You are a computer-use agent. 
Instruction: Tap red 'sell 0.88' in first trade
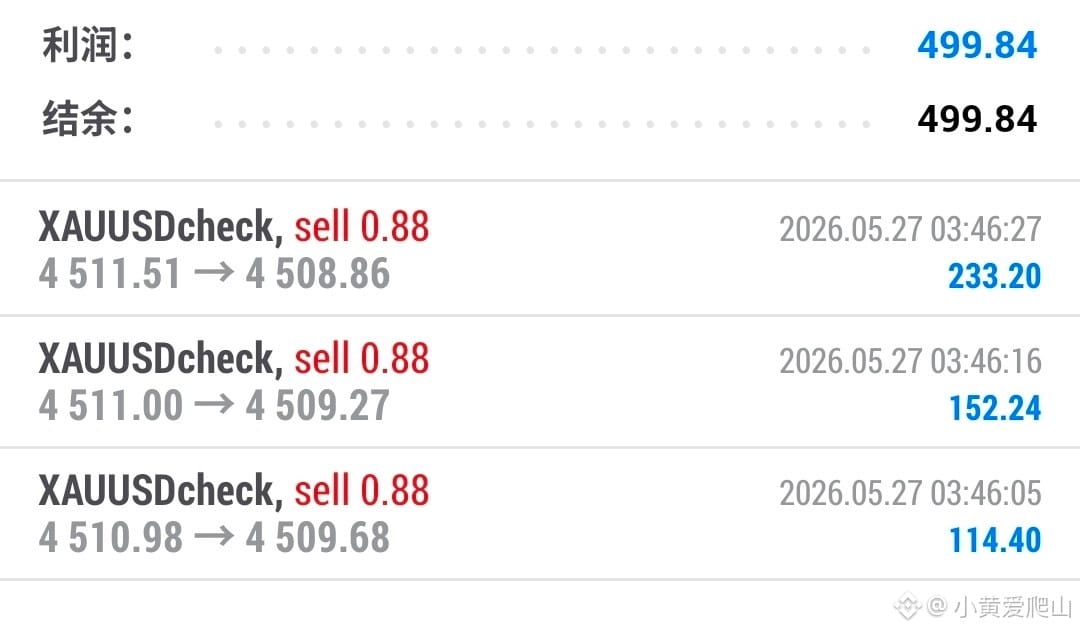click(362, 227)
